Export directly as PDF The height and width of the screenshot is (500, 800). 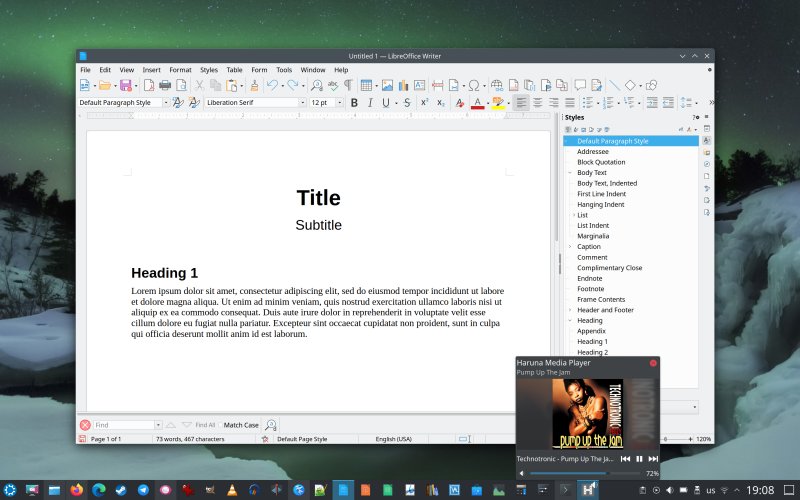(x=148, y=85)
